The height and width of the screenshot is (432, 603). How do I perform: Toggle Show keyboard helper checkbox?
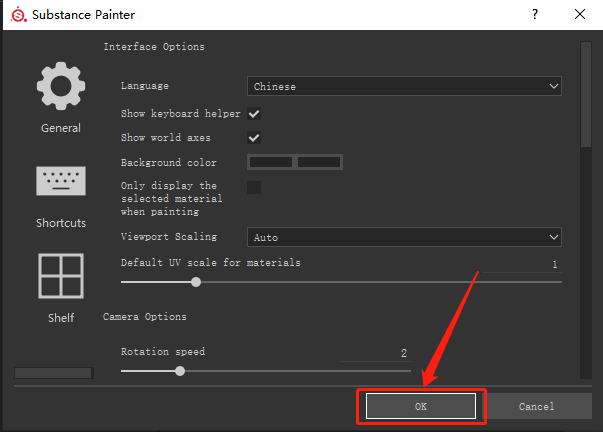[x=254, y=114]
